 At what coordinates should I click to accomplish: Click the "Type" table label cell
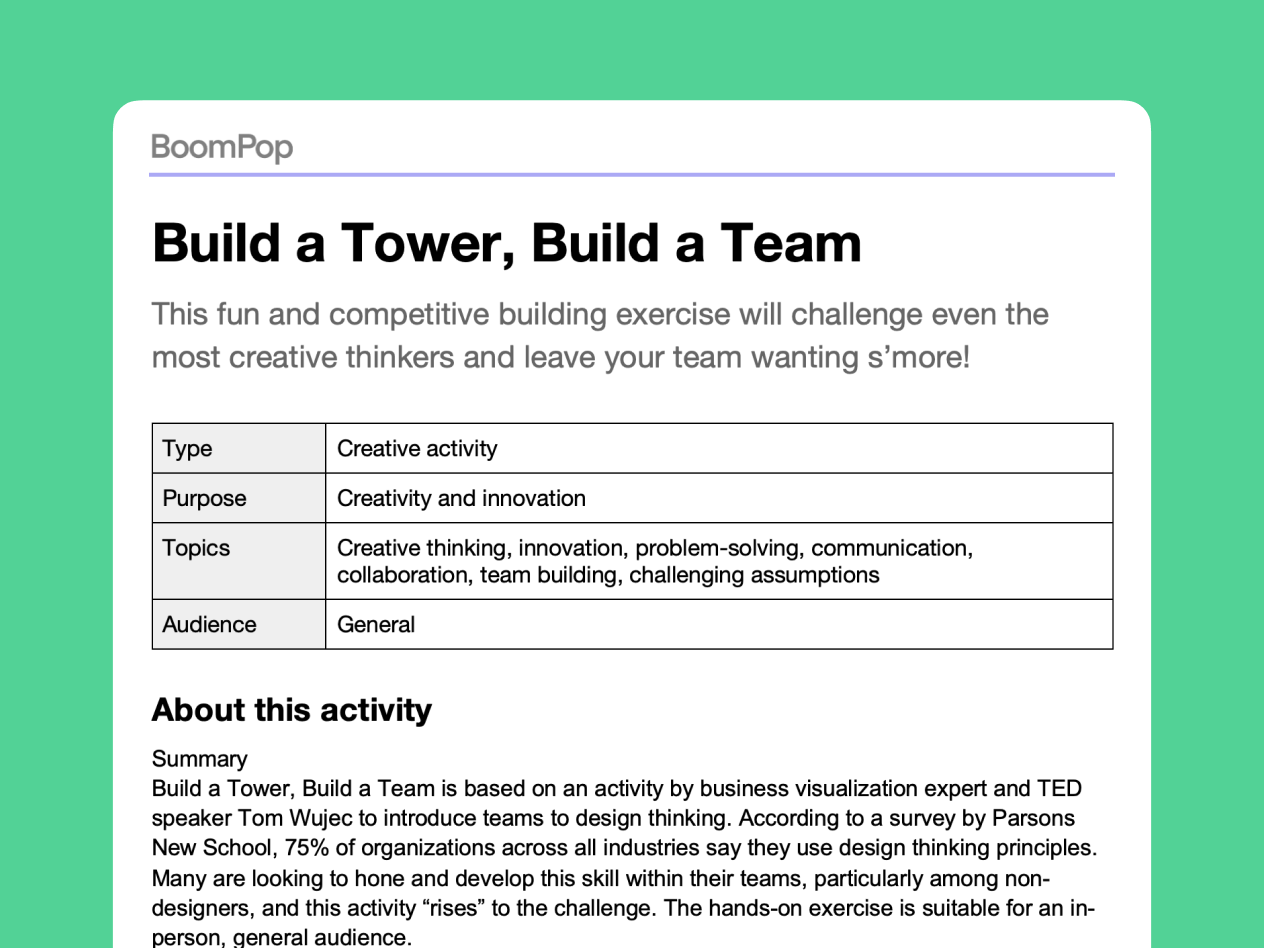239,448
